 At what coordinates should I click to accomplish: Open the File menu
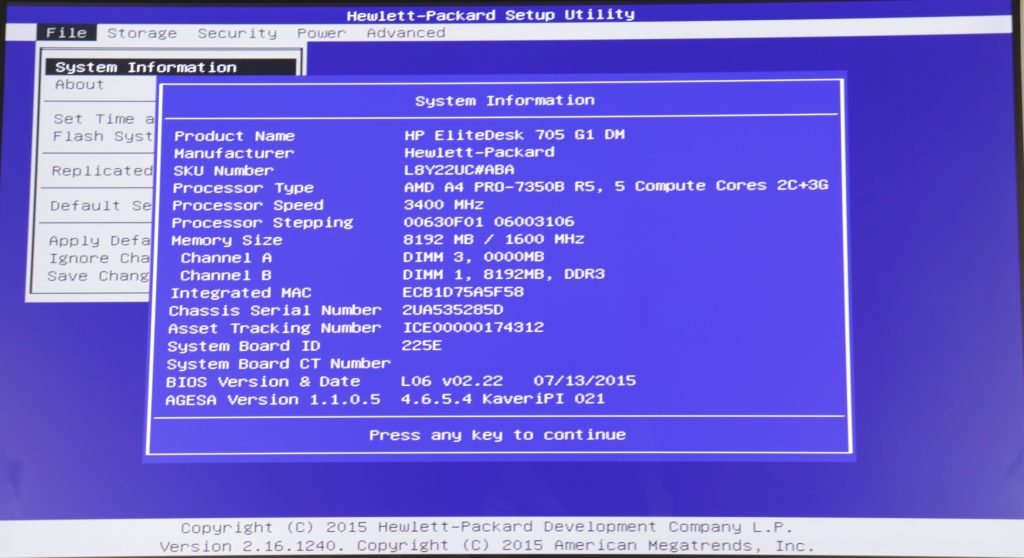[67, 33]
